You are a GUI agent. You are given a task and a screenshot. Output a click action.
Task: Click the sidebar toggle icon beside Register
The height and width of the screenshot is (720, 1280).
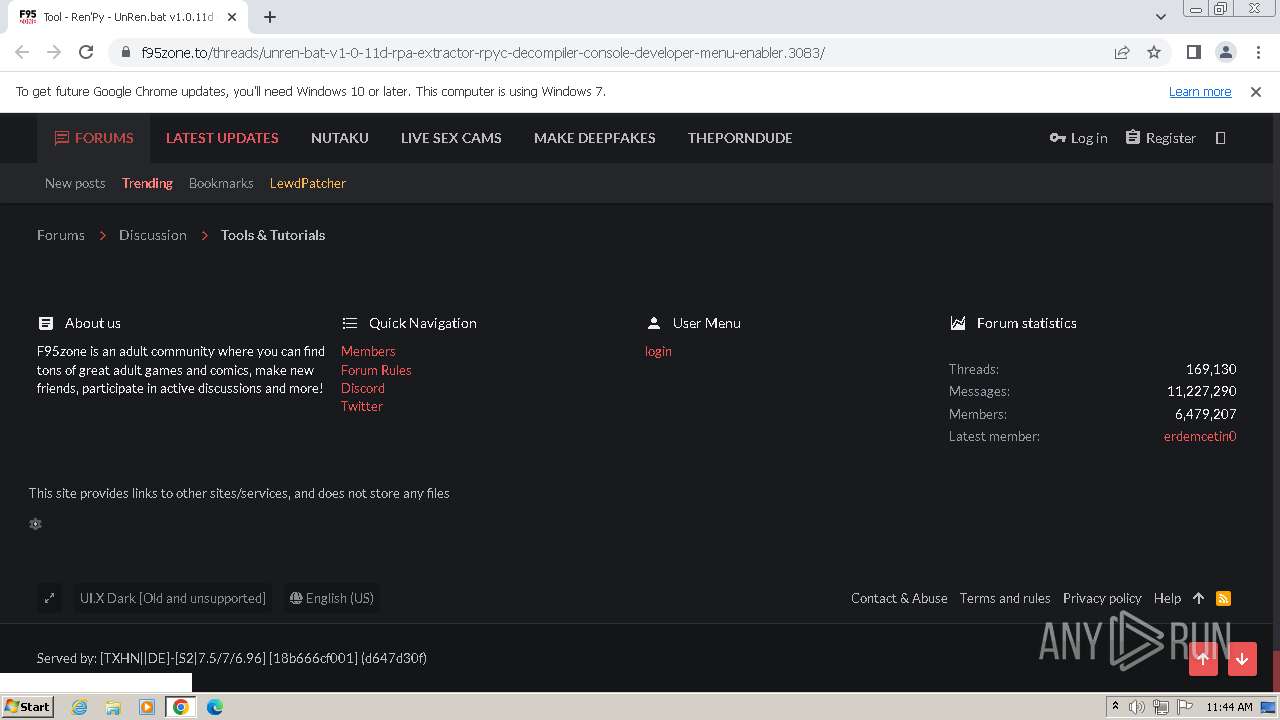pyautogui.click(x=1220, y=138)
